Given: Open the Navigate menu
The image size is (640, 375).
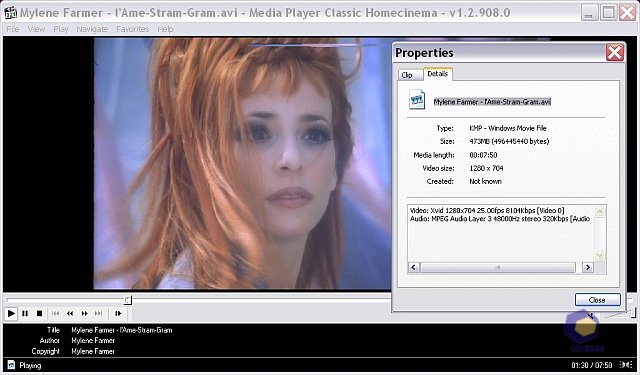Looking at the screenshot, I should click(x=92, y=29).
